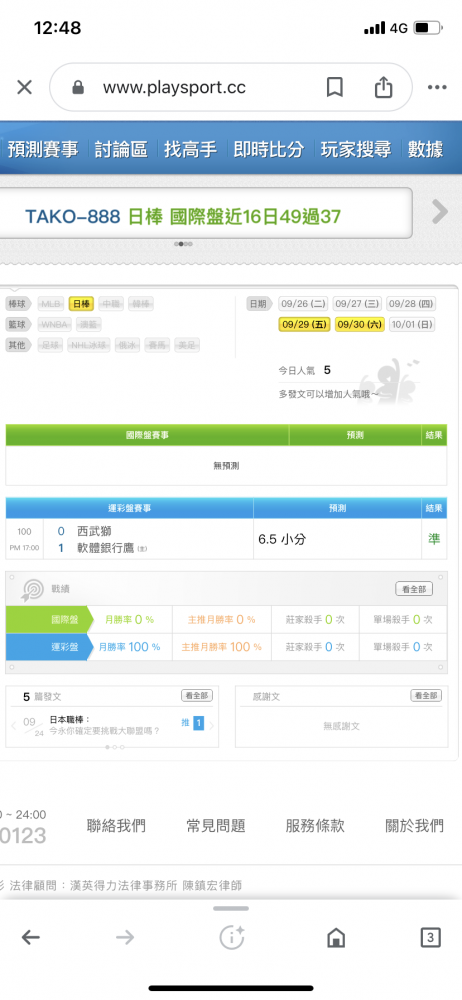Open the 聯絡我們 footer link

click(116, 826)
